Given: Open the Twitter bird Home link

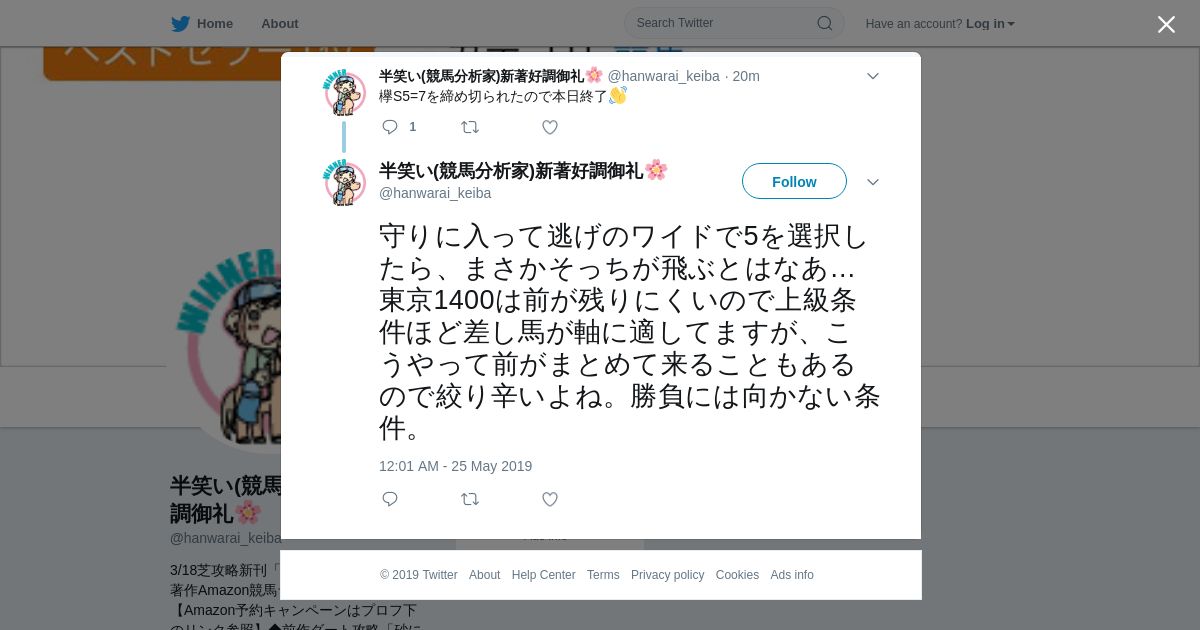Looking at the screenshot, I should [202, 23].
